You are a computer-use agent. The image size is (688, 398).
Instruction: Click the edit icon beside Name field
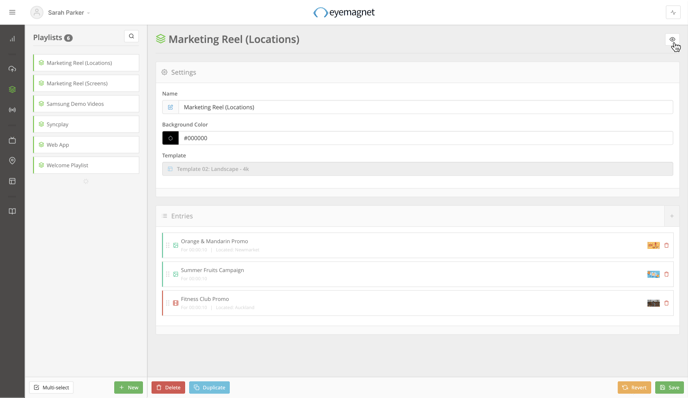tap(170, 107)
